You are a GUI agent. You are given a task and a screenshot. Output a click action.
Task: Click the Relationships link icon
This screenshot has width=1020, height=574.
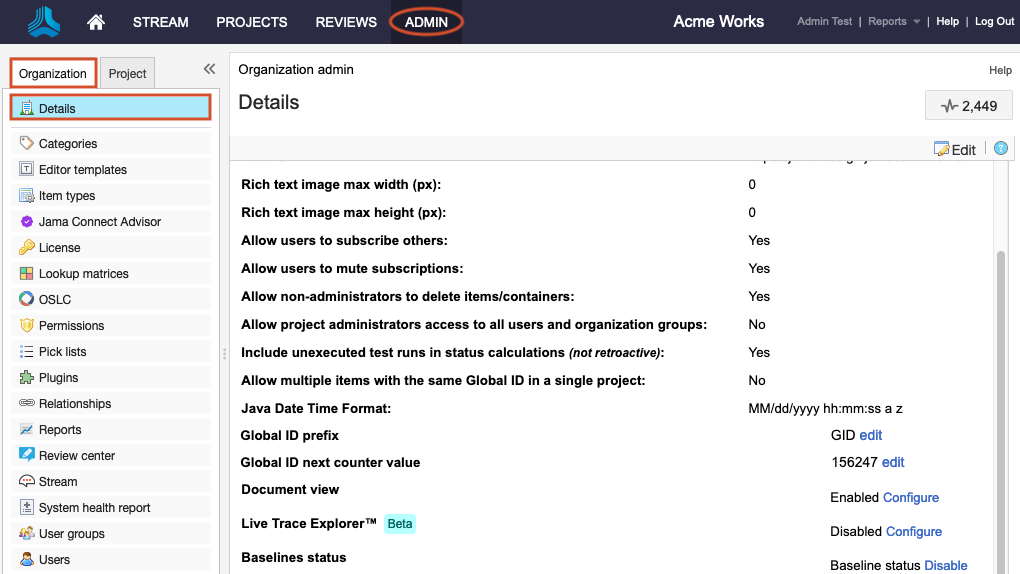click(27, 403)
